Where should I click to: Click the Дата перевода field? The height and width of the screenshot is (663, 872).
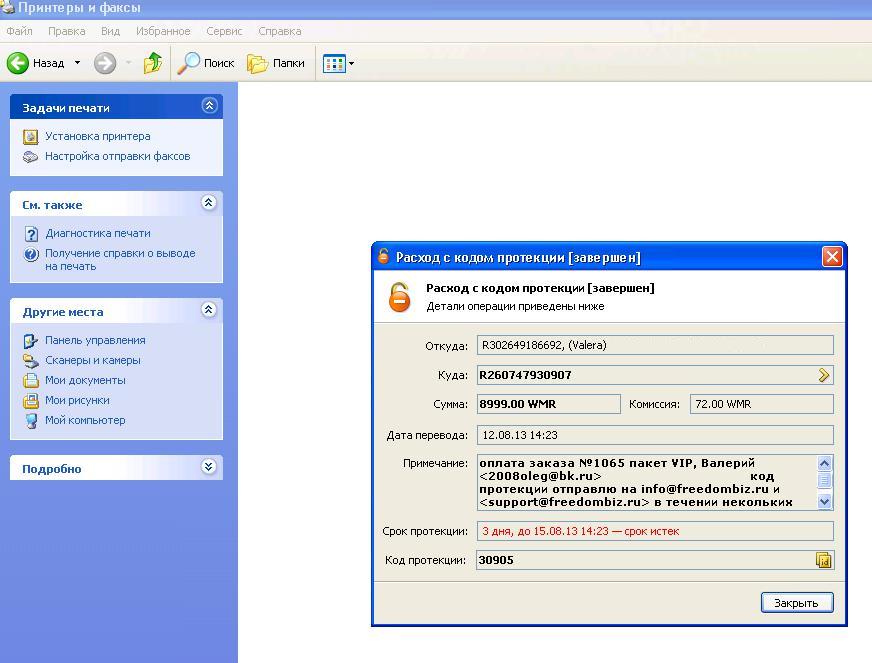click(x=655, y=435)
